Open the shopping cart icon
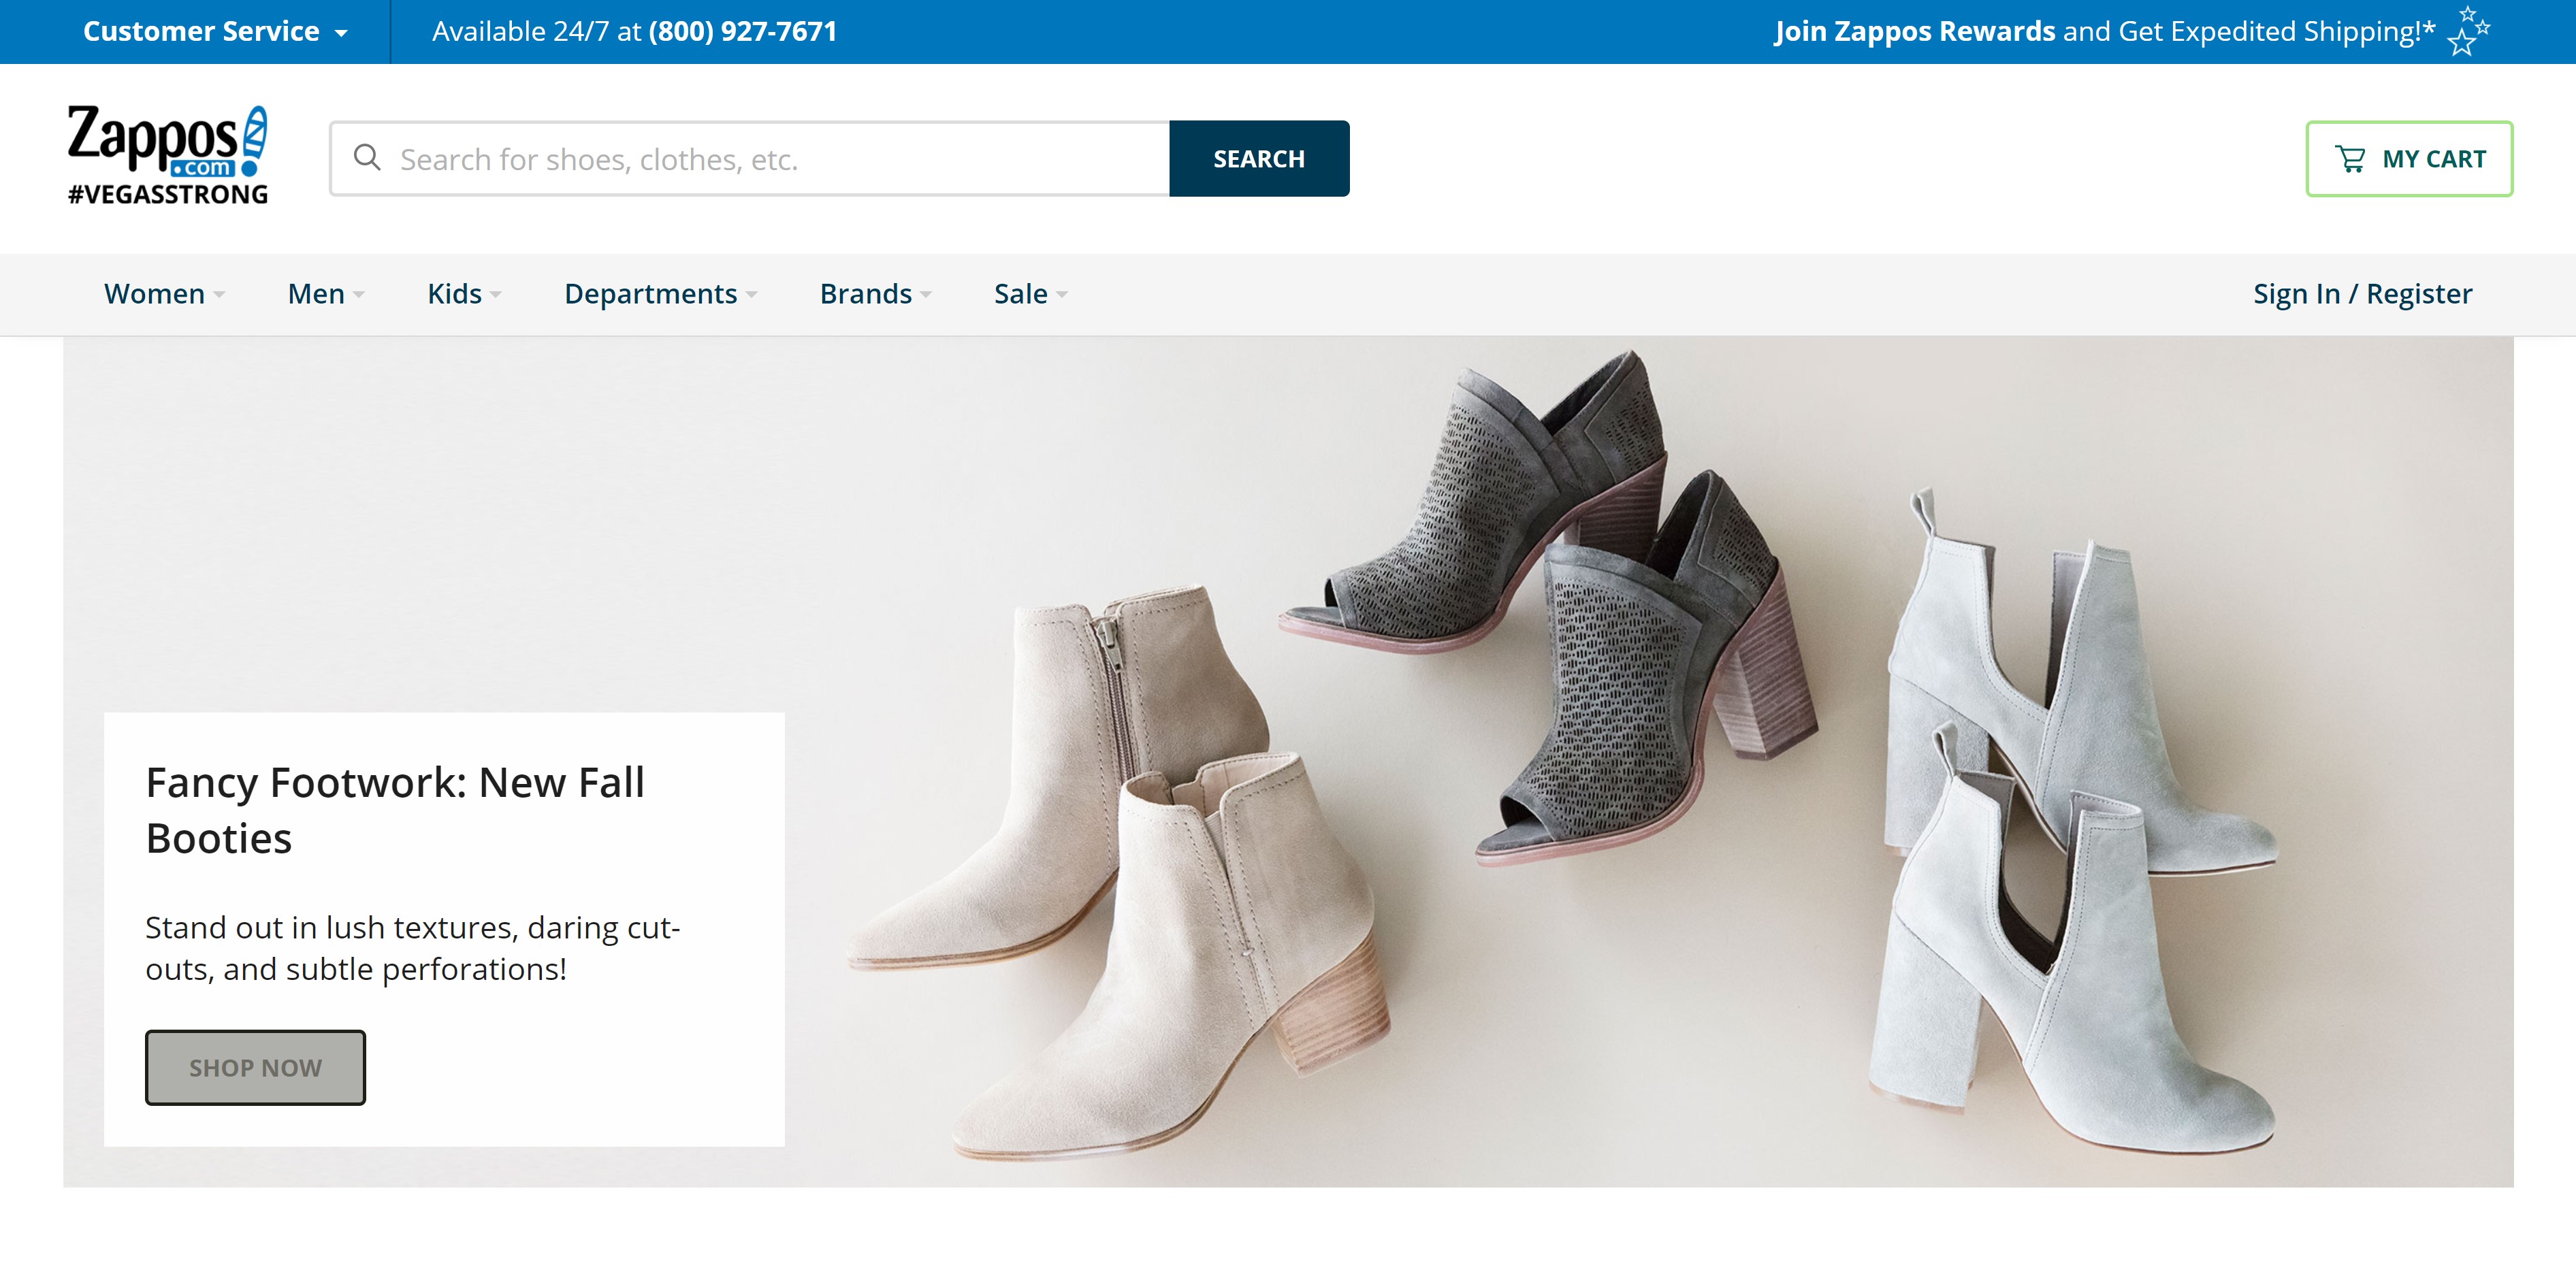2576x1276 pixels. [x=2351, y=157]
